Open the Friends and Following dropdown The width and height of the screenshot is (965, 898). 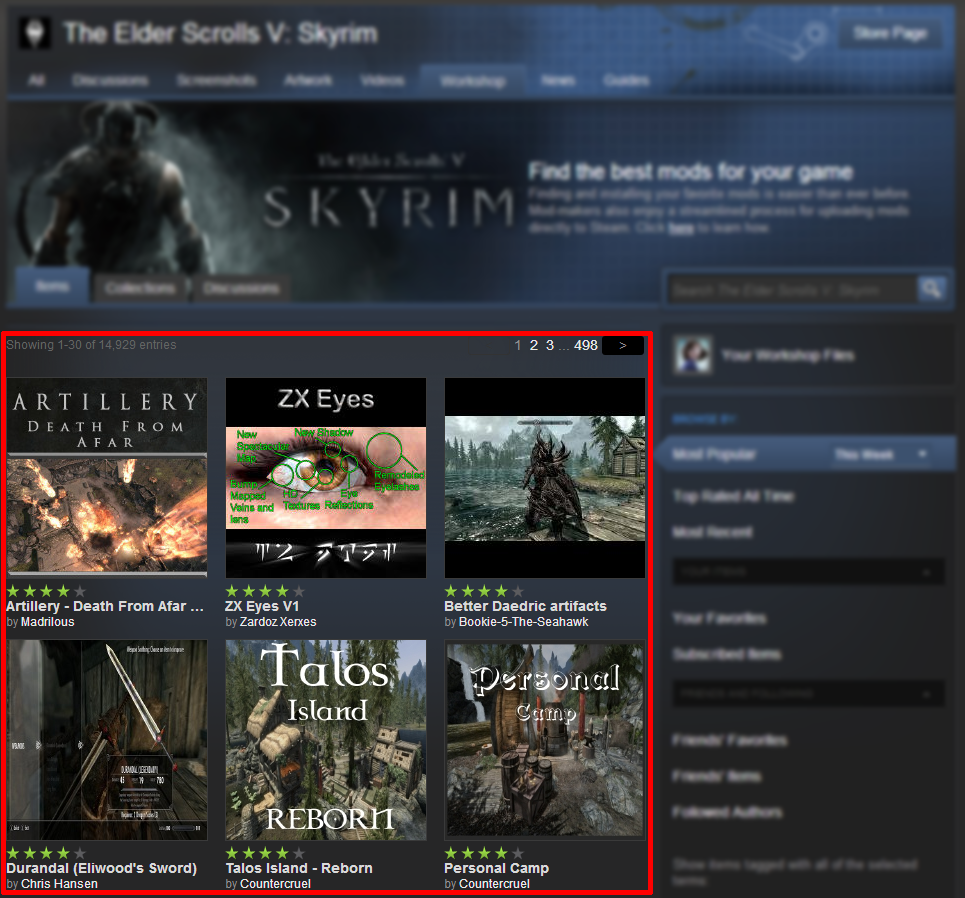808,694
